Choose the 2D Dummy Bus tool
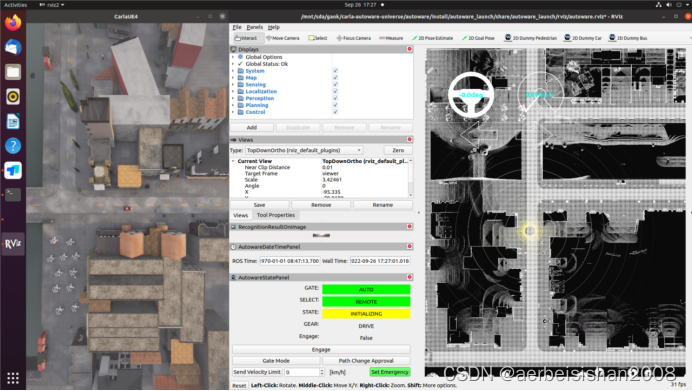 (628, 38)
